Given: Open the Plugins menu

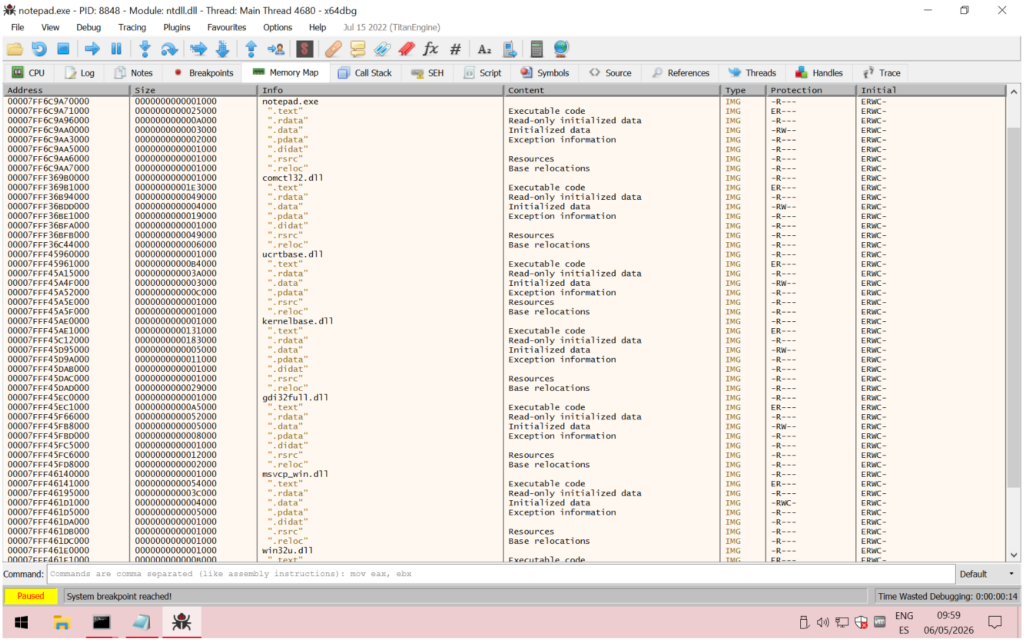Looking at the screenshot, I should click(176, 27).
